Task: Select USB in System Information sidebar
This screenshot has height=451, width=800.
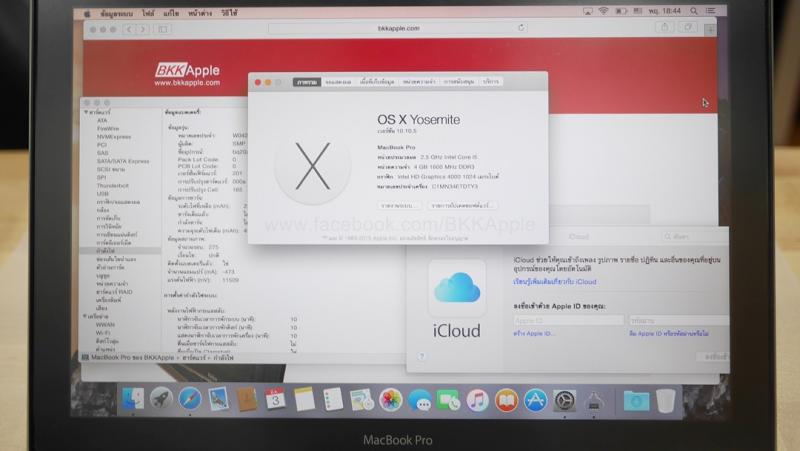Action: point(103,194)
